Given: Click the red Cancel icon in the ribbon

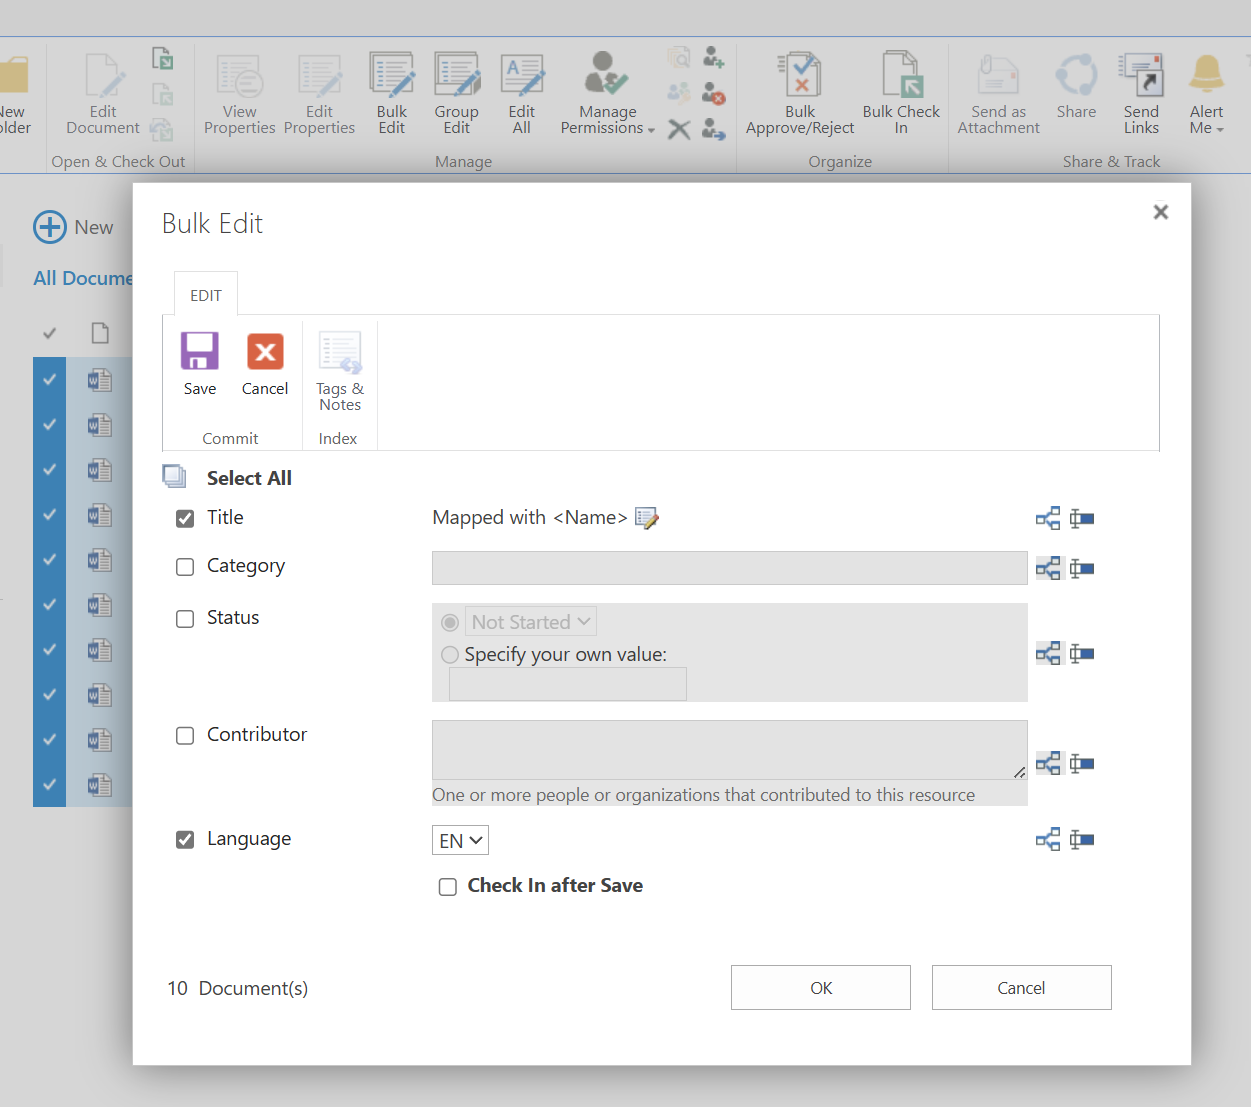Looking at the screenshot, I should [265, 351].
